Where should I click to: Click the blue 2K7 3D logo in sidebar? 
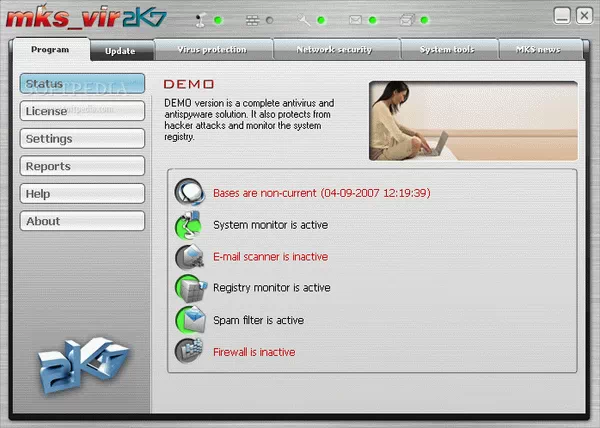83,365
